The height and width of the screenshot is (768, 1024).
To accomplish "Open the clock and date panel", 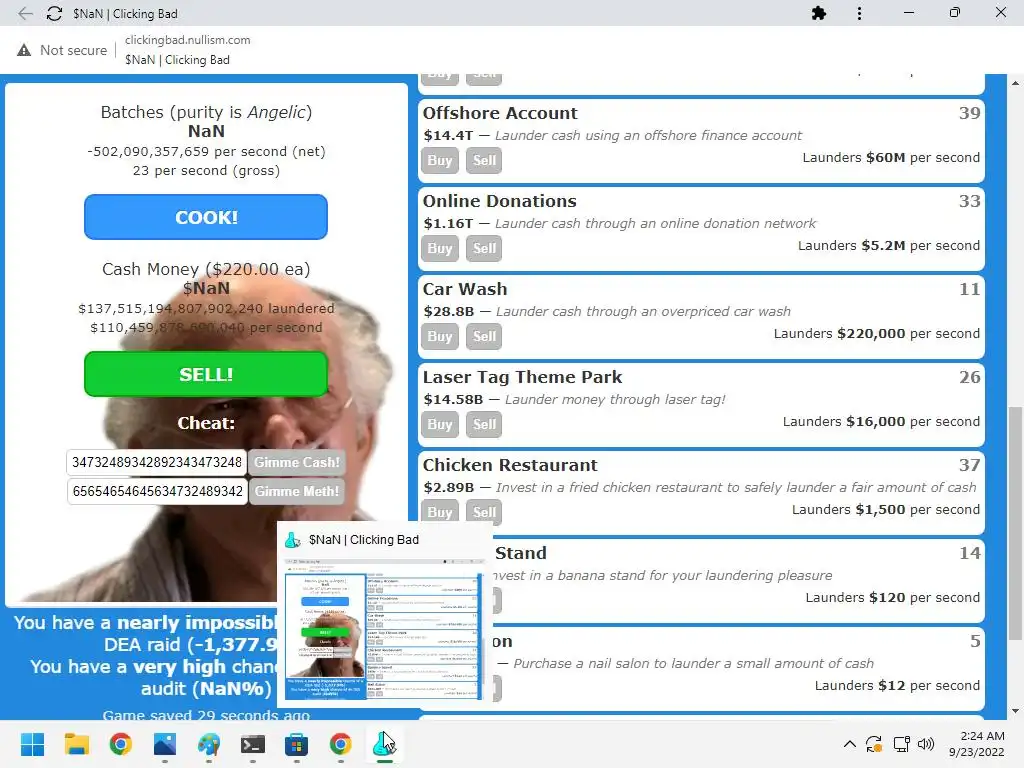I will click(x=976, y=744).
